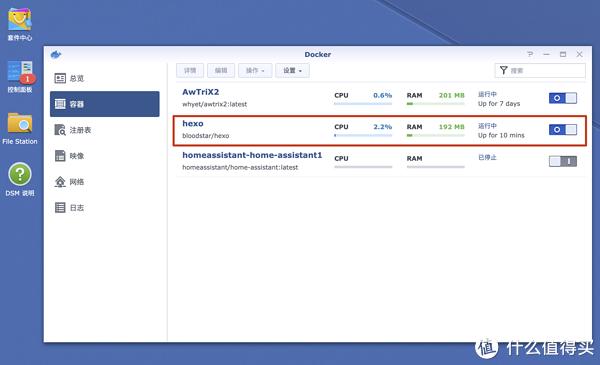This screenshot has height=365, width=600.
Task: Open the Network (网络) sidebar icon
Action: (x=60, y=182)
